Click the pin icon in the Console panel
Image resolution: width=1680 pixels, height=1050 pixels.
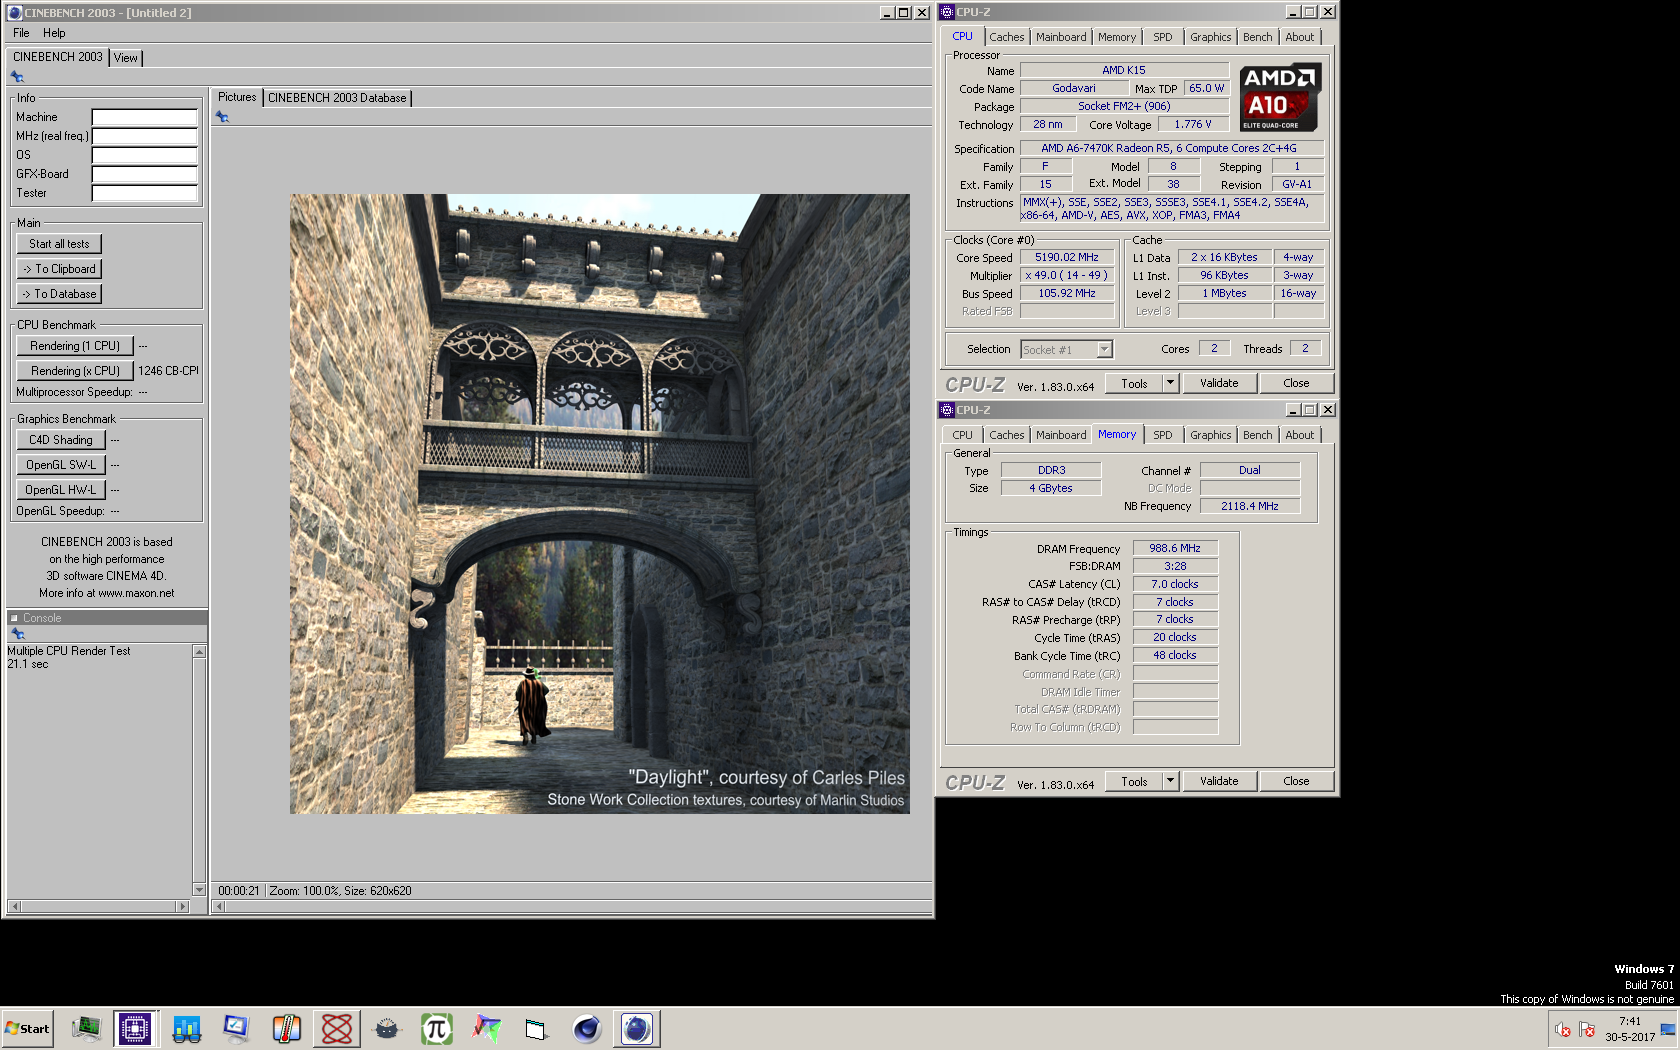(x=17, y=634)
